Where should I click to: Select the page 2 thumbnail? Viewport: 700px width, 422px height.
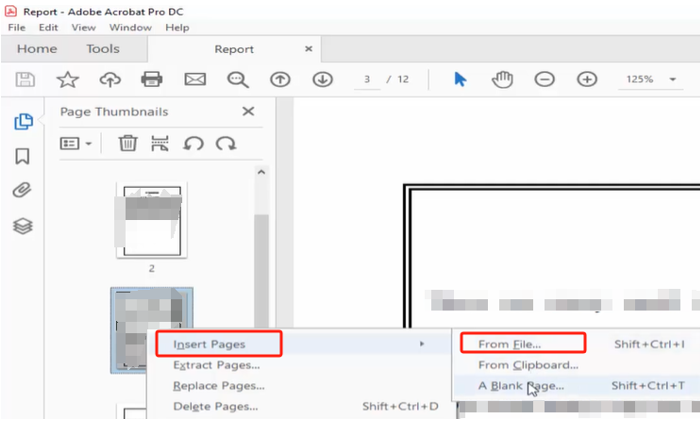pos(152,220)
